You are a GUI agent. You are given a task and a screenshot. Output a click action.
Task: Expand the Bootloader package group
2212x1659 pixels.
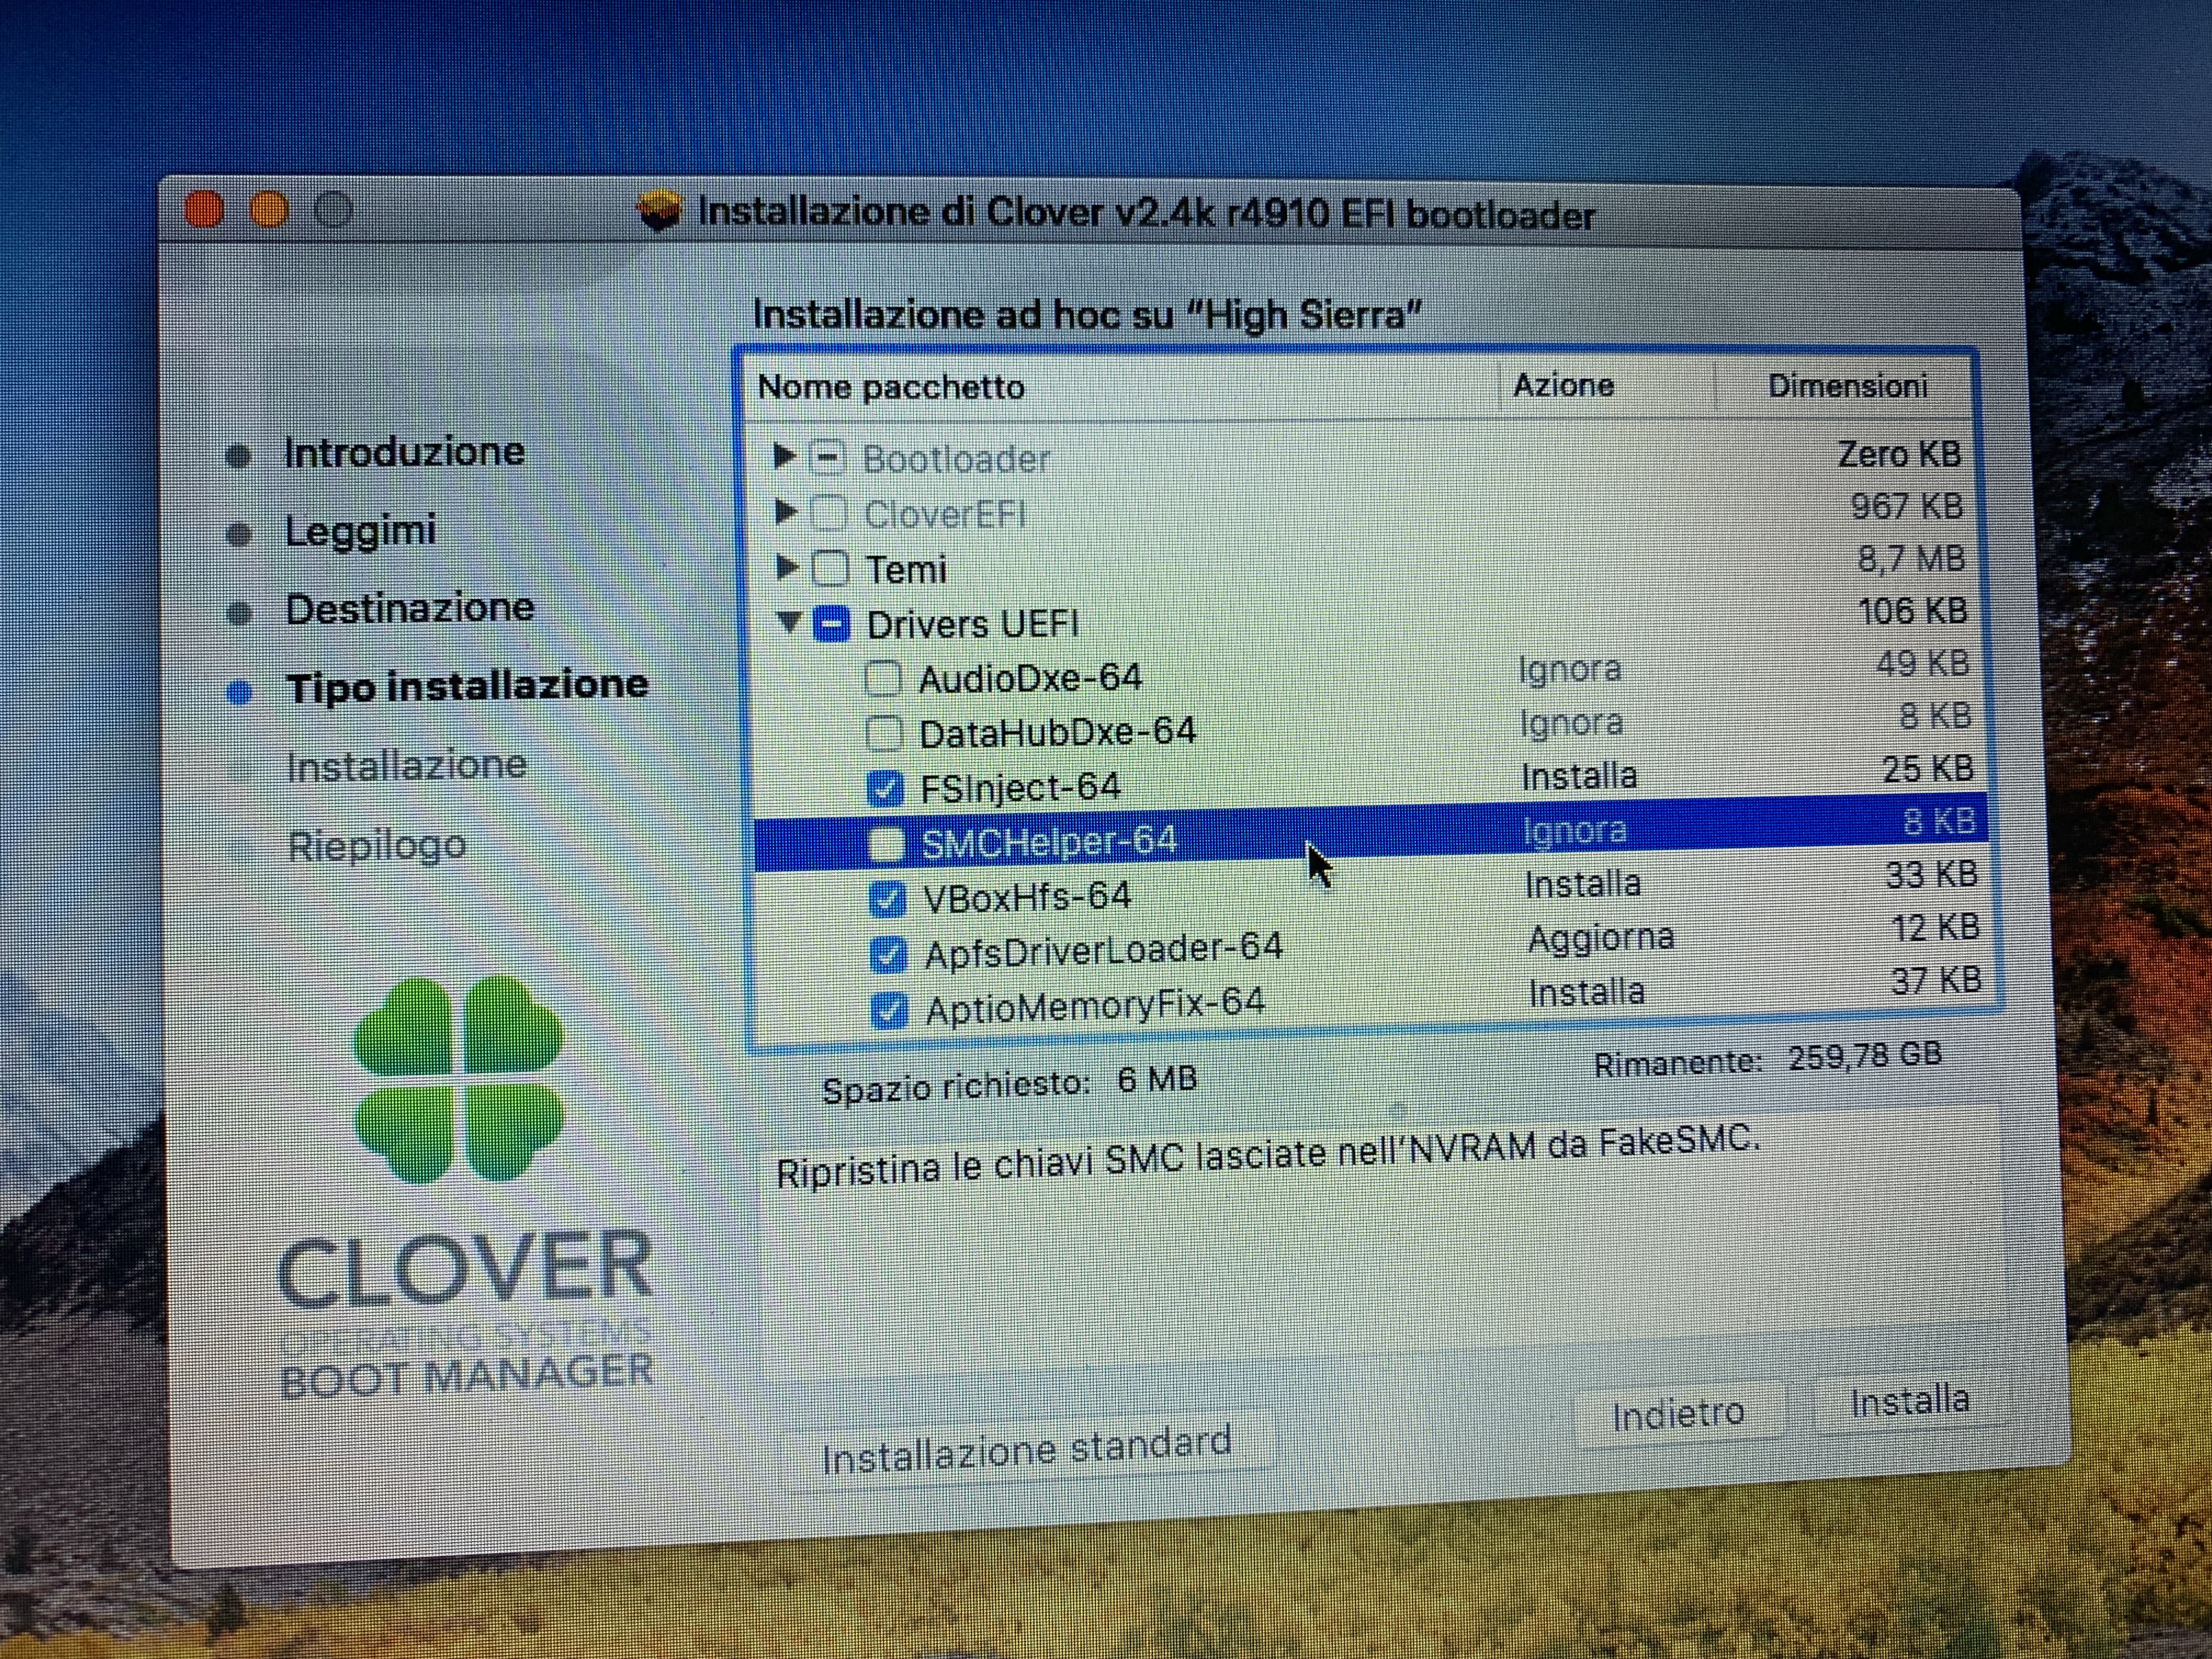coord(784,457)
